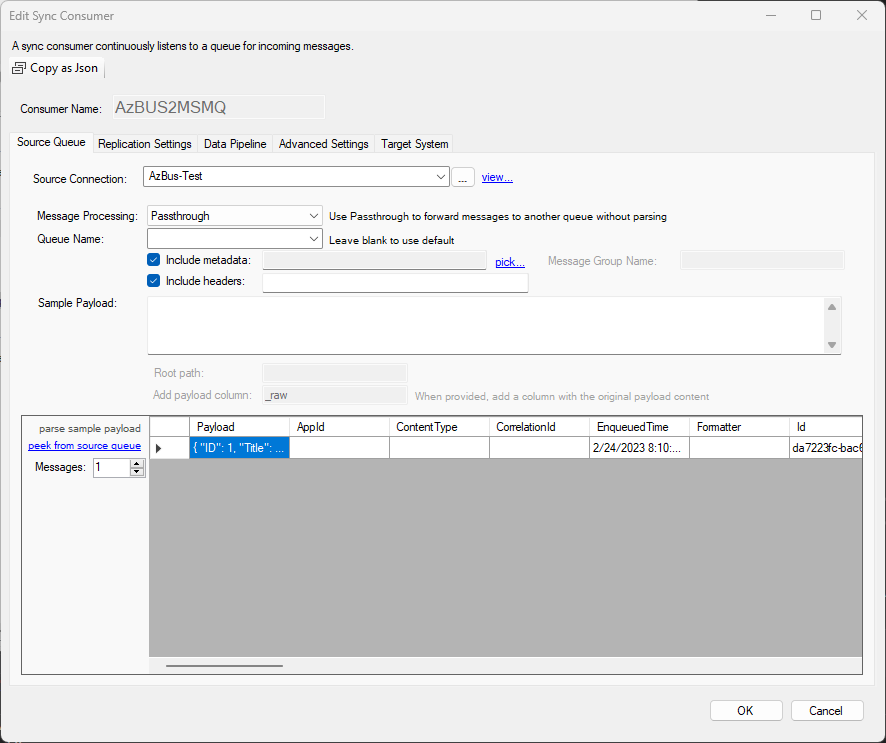
Task: Click the EnqueuedTime column header
Action: point(640,427)
